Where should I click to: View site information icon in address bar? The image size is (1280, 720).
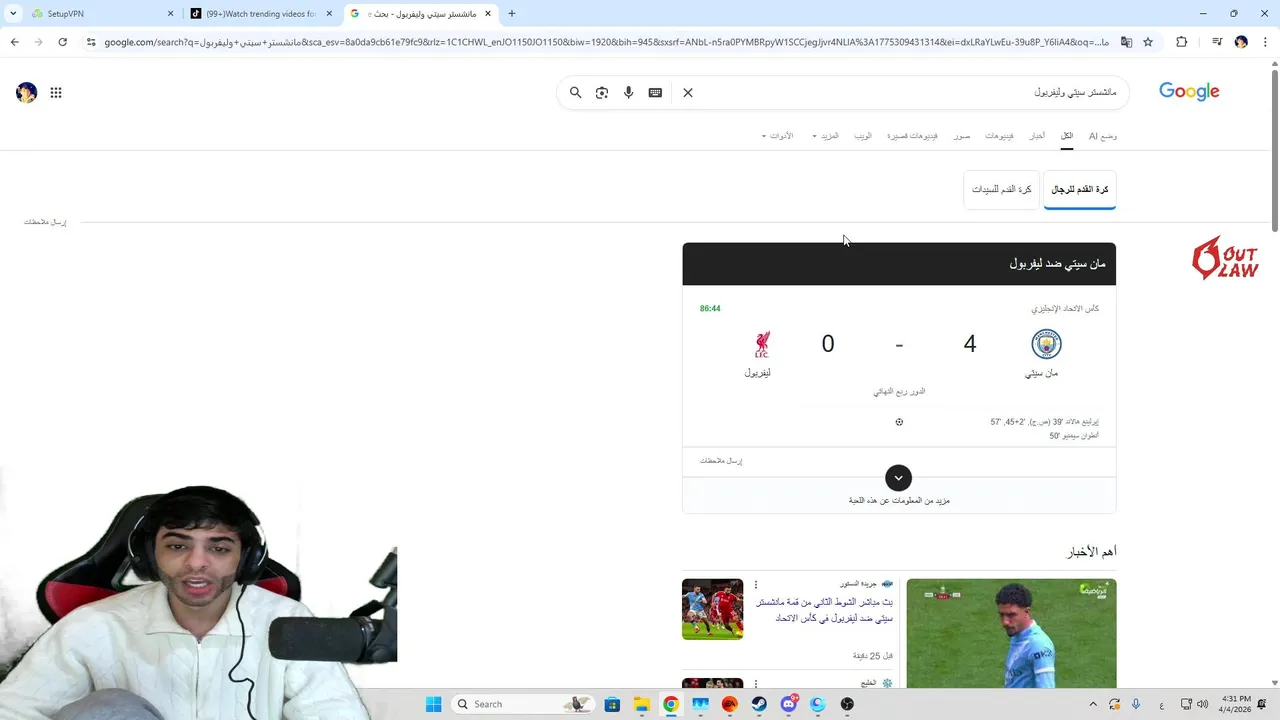(91, 42)
